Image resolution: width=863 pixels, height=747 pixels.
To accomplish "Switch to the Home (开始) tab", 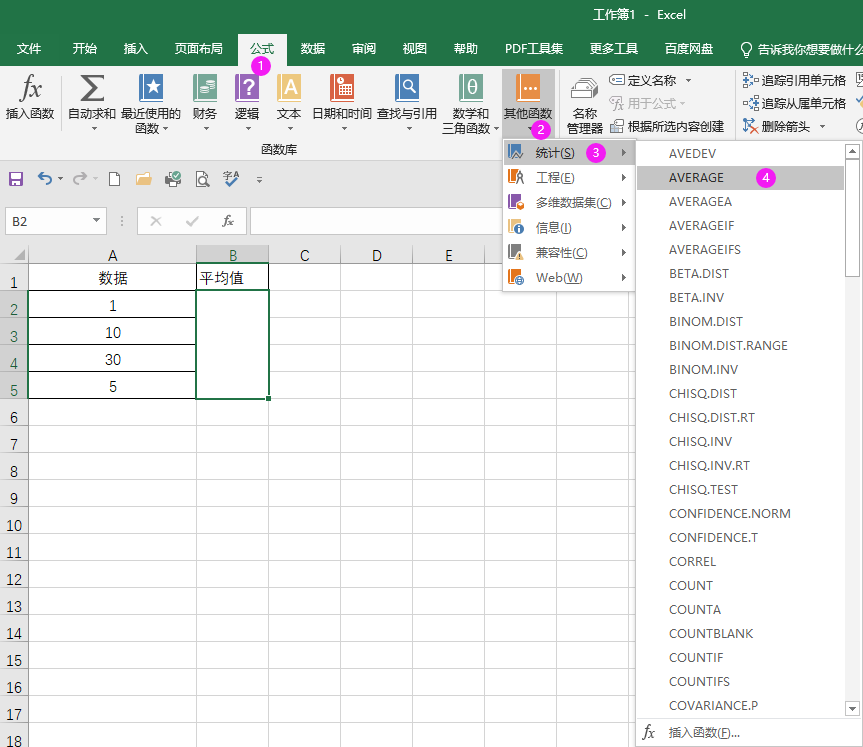I will [x=85, y=49].
